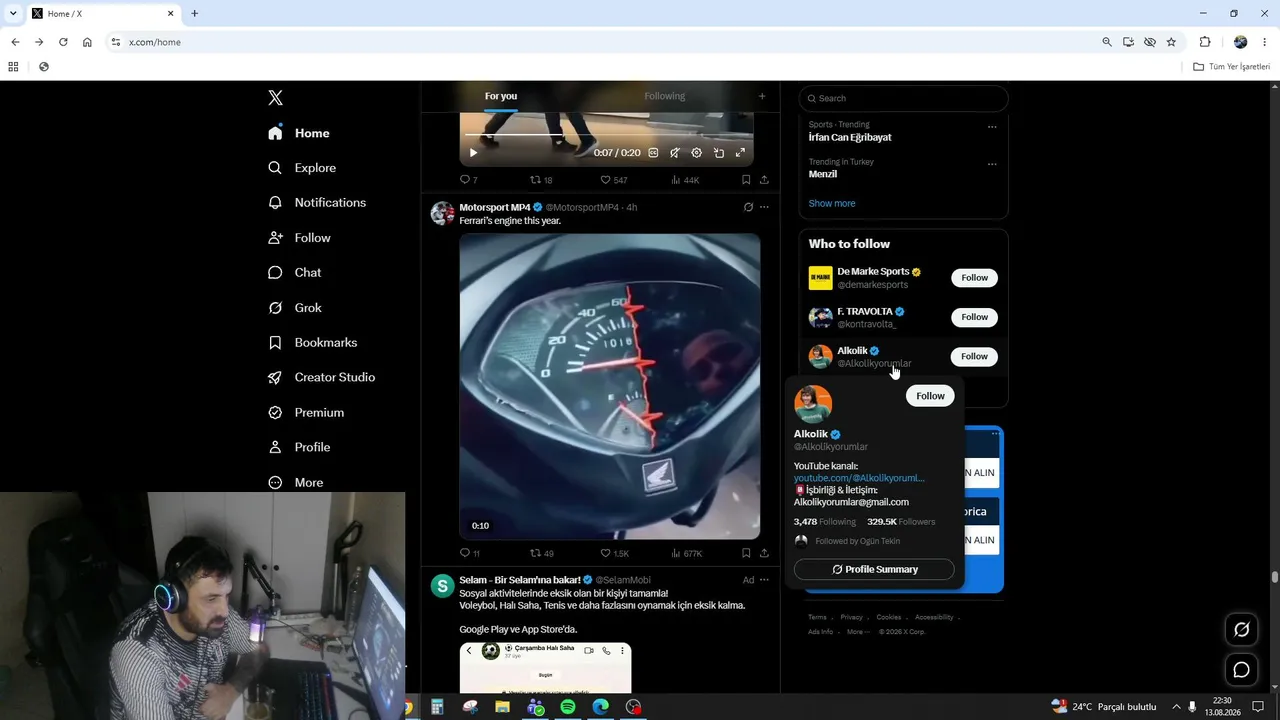This screenshot has width=1280, height=720.
Task: Toggle picture-in-picture on the 0:20 video
Action: pos(719,153)
